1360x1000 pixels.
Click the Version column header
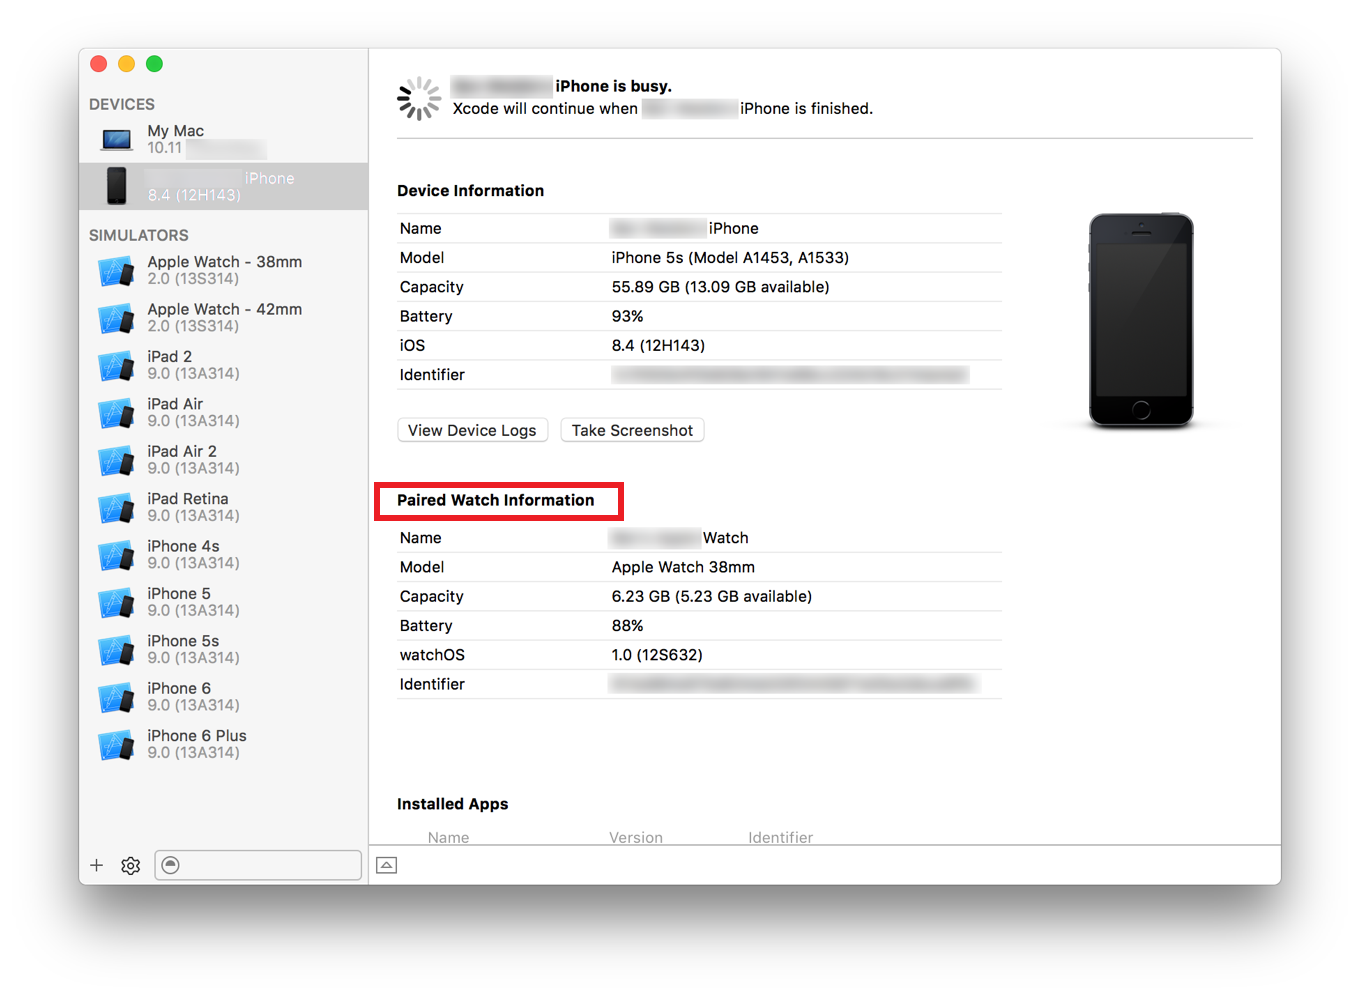[636, 837]
